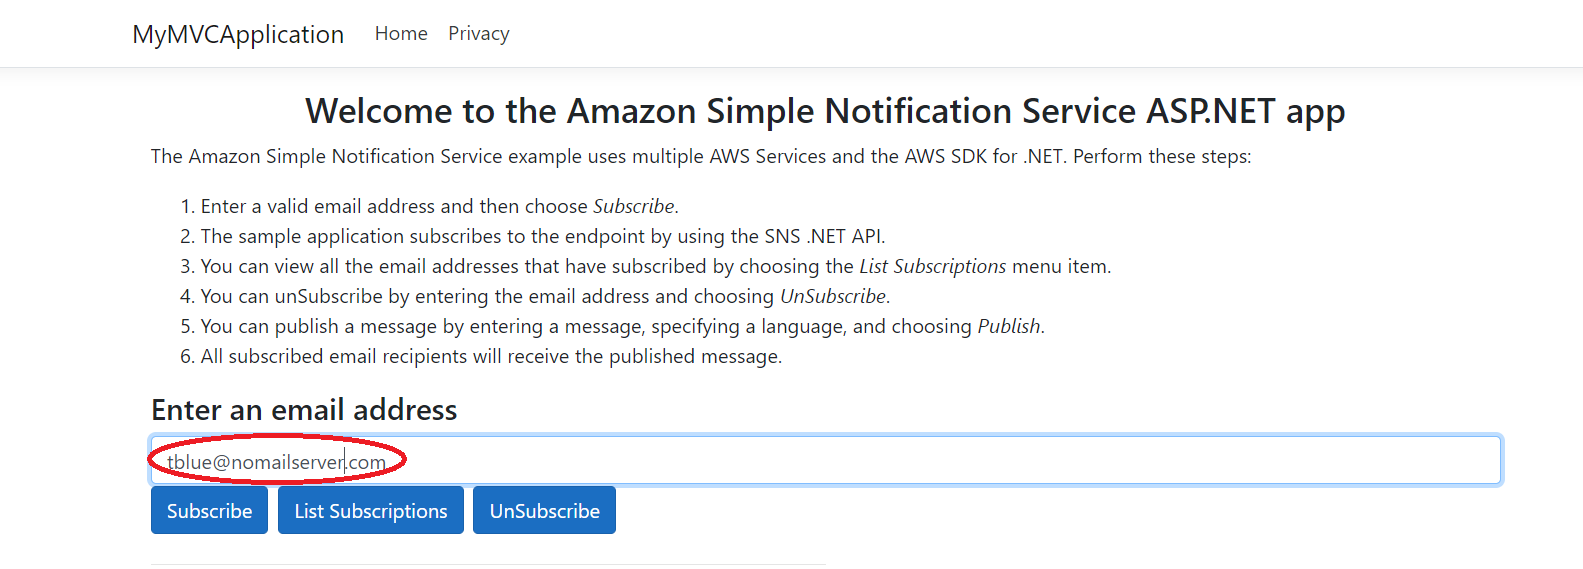
Task: Click the List Subscriptions button
Action: point(370,511)
